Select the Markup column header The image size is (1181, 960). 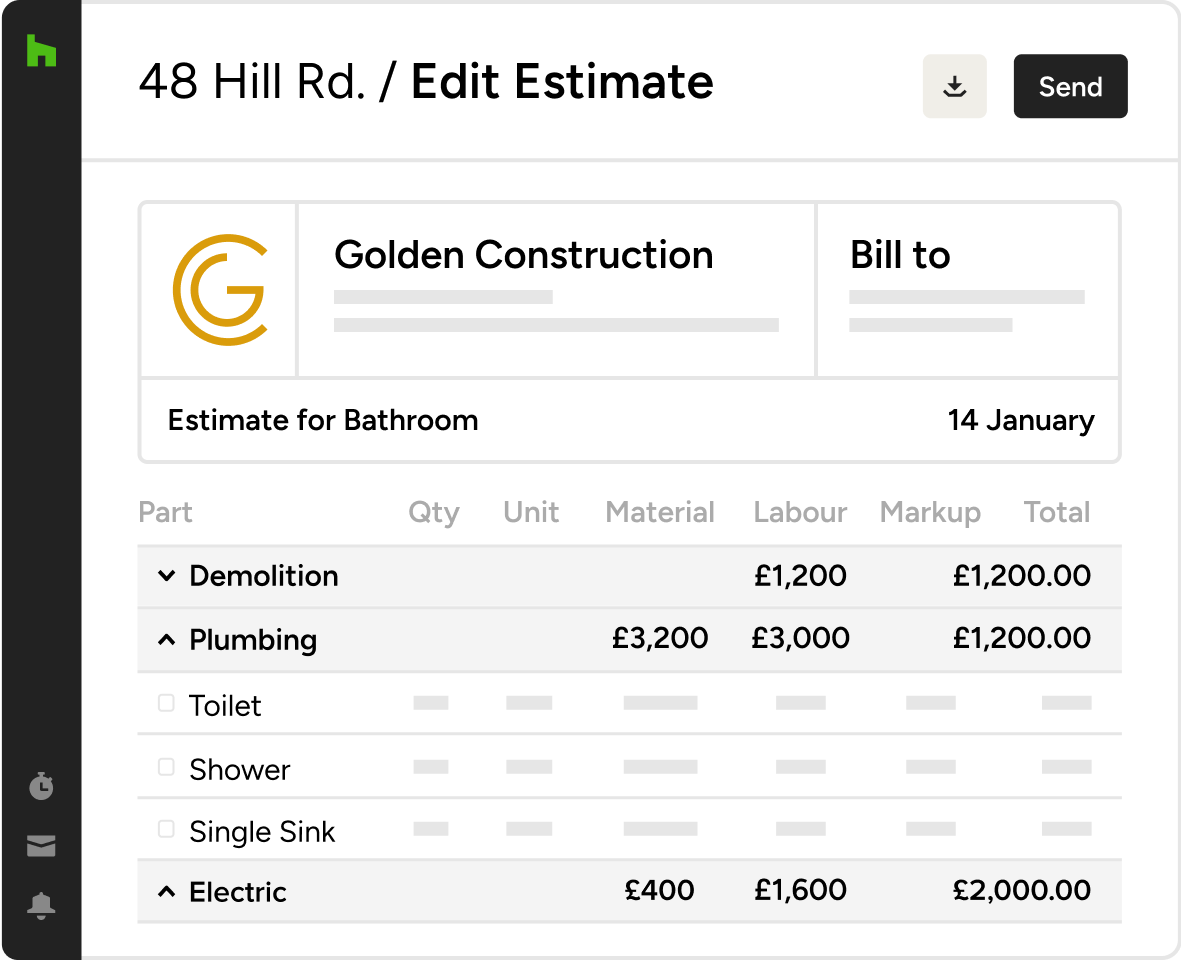tap(930, 512)
